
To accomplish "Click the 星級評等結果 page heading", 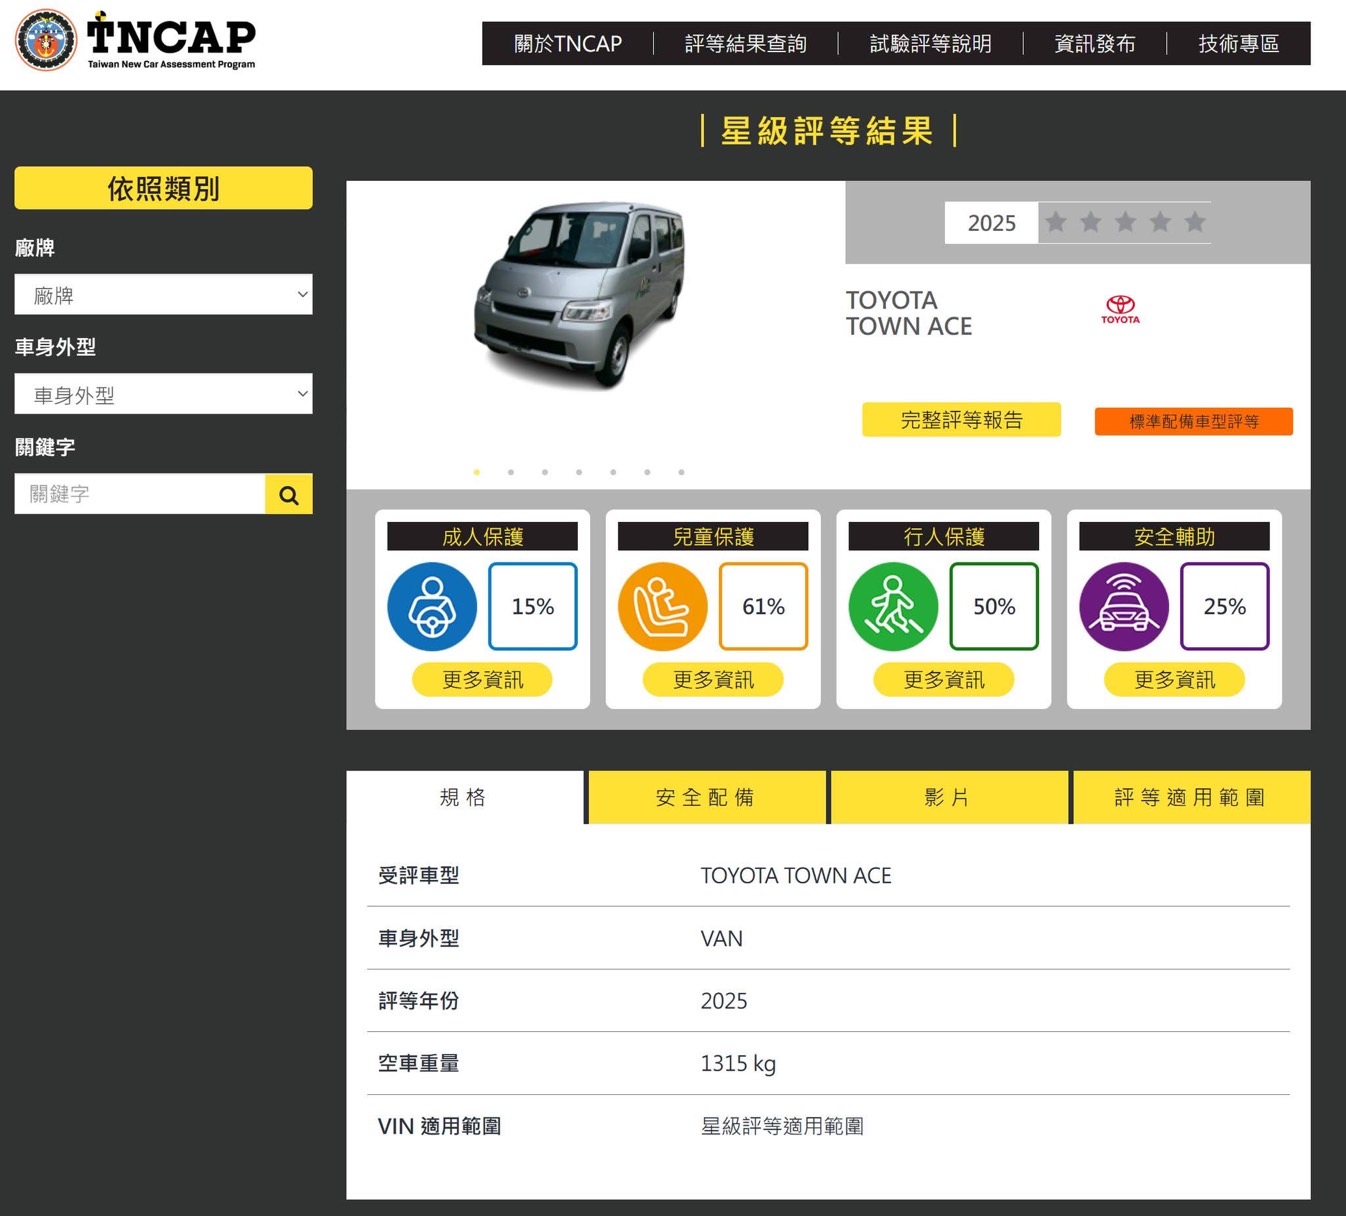I will click(x=828, y=131).
